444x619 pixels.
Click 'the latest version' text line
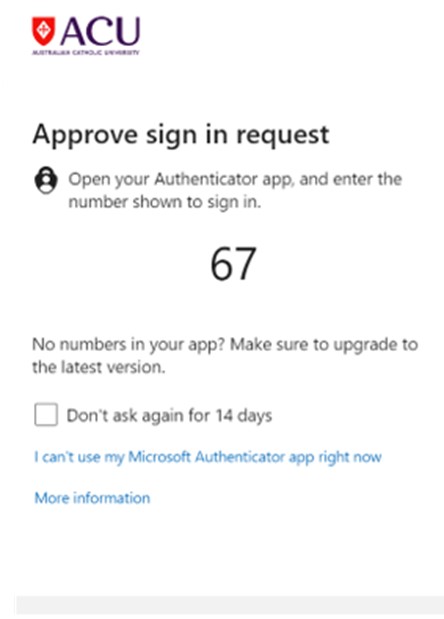99,367
